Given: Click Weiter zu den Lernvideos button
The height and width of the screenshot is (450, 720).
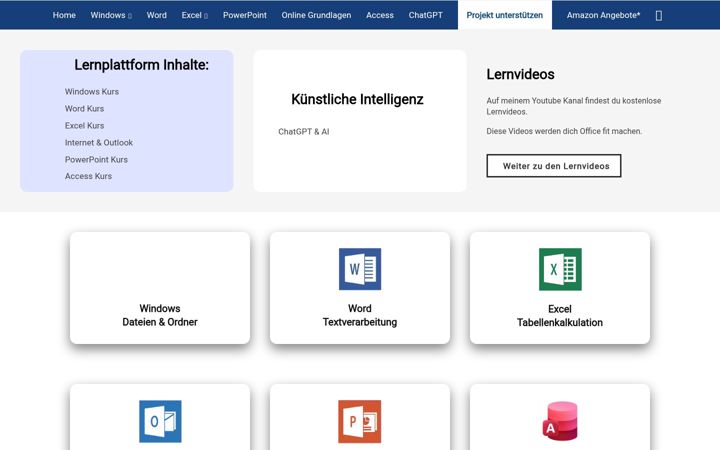Looking at the screenshot, I should click(x=554, y=166).
